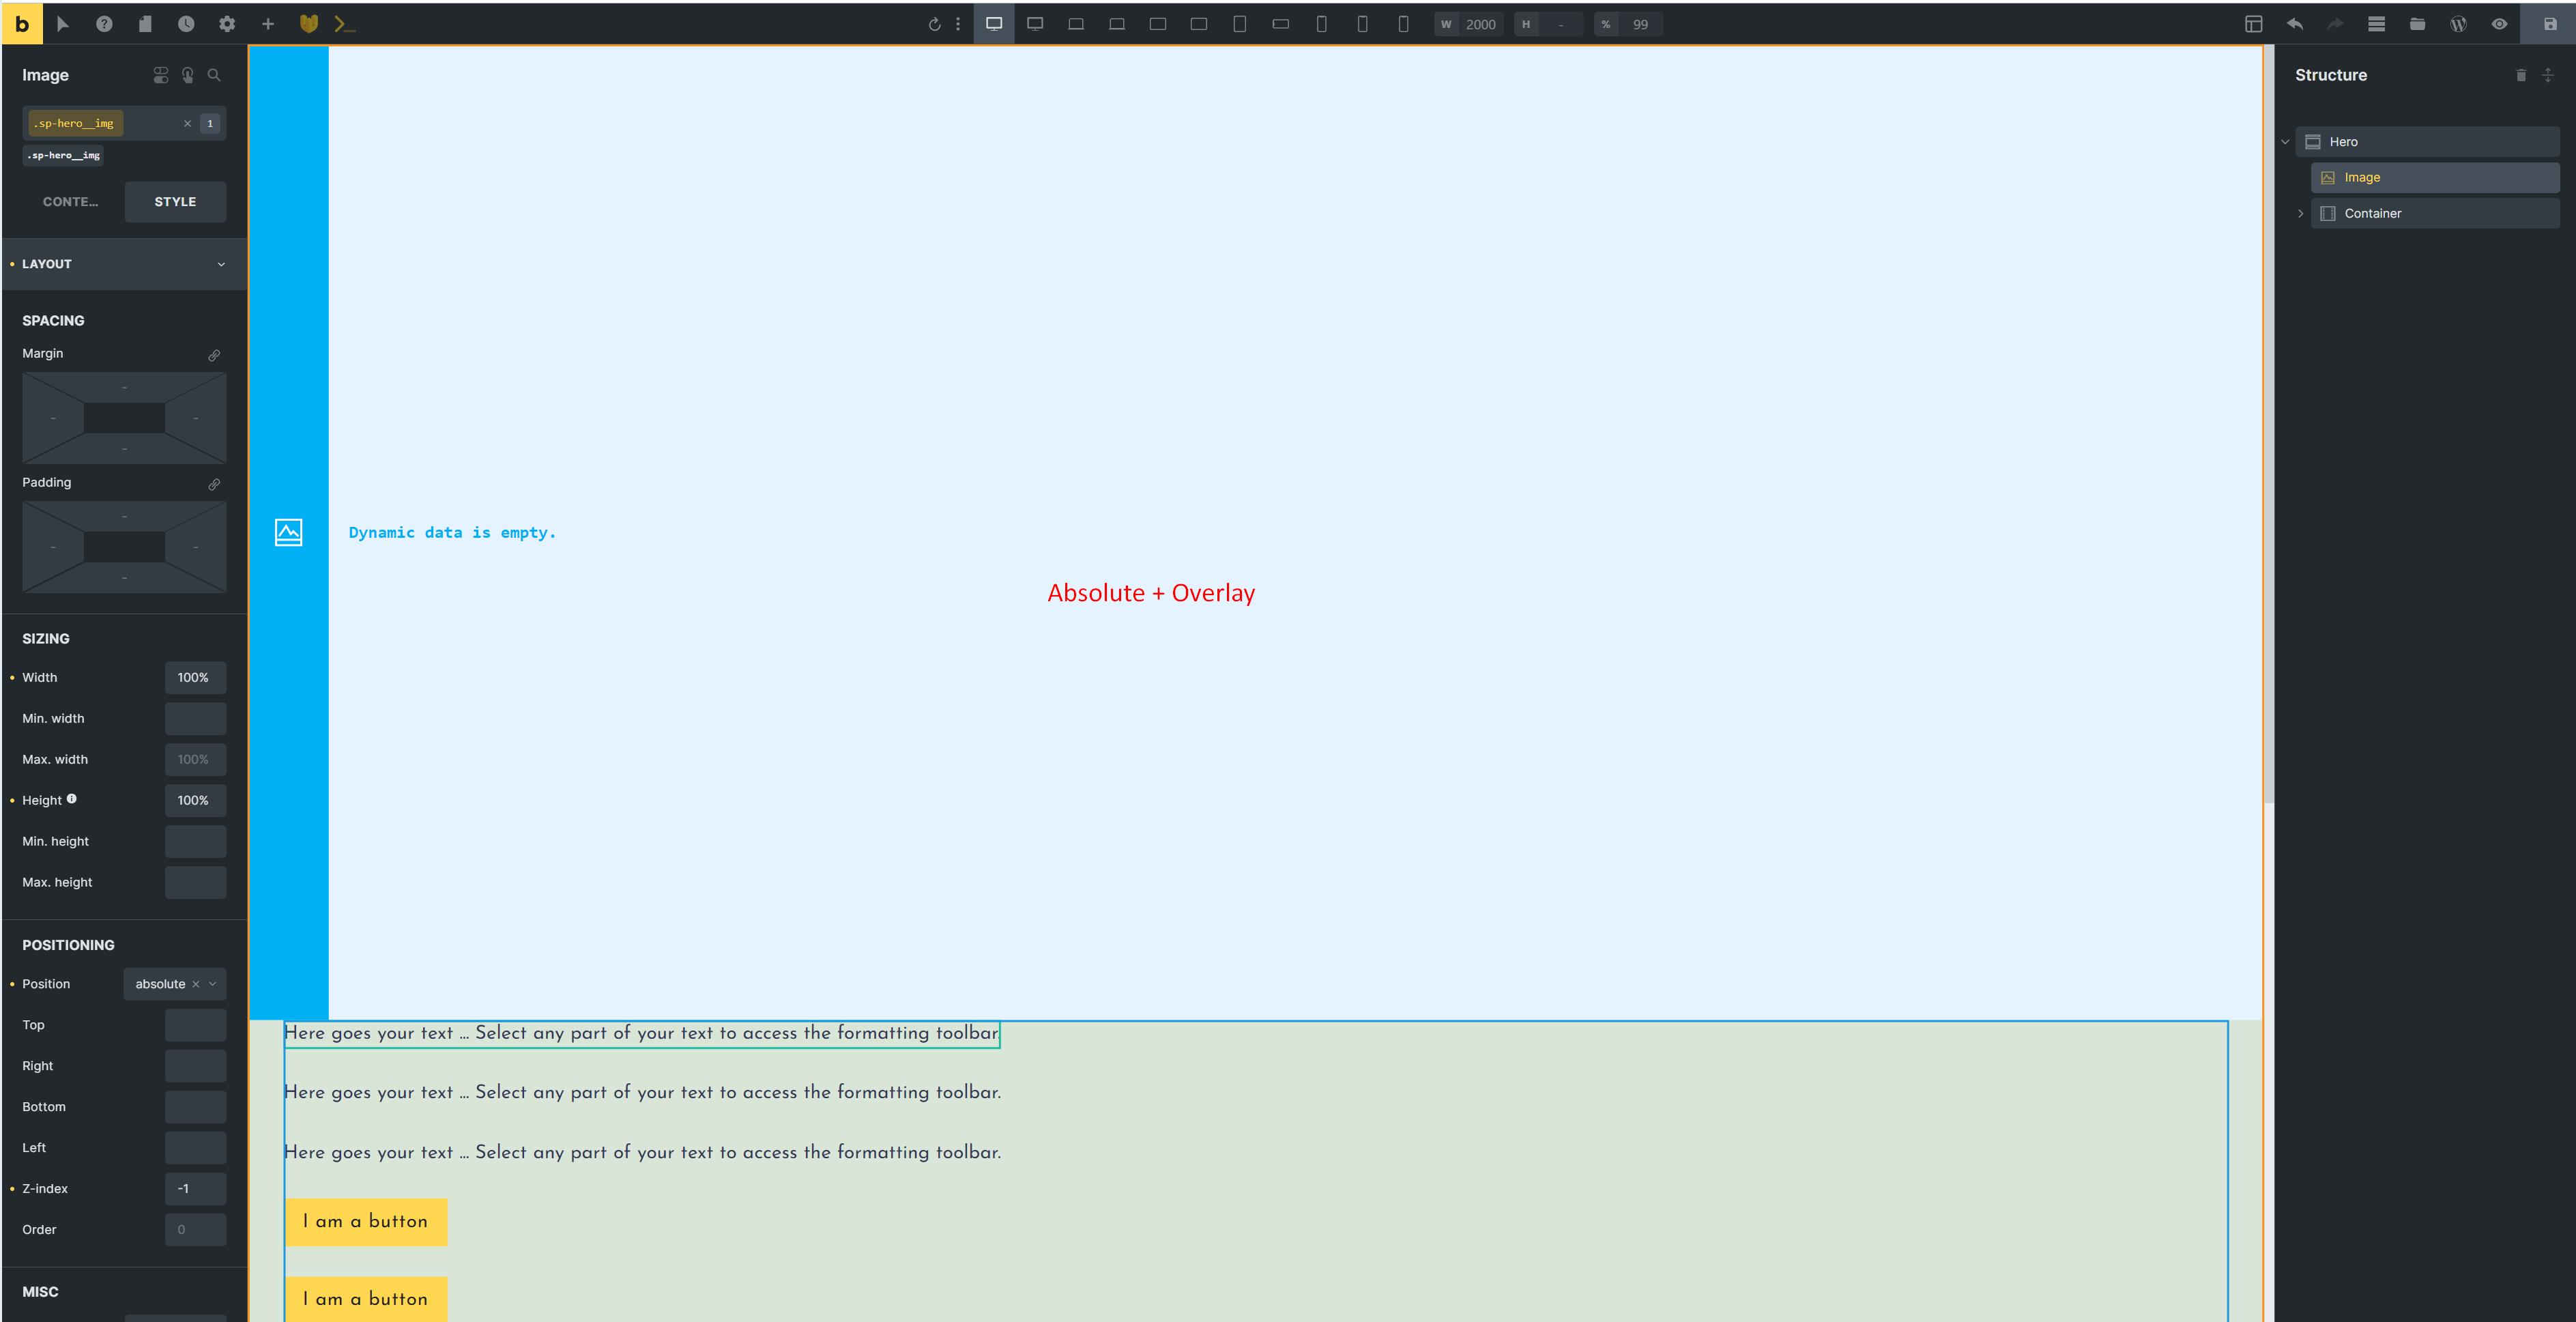The image size is (2576, 1322).
Task: Click the Bottom position input
Action: pos(195,1108)
